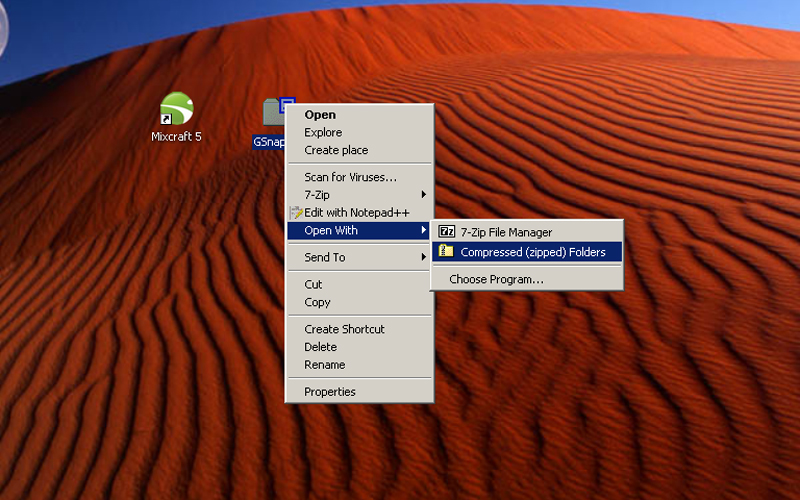The height and width of the screenshot is (500, 800).
Task: Open Properties from the context menu
Action: [359, 392]
